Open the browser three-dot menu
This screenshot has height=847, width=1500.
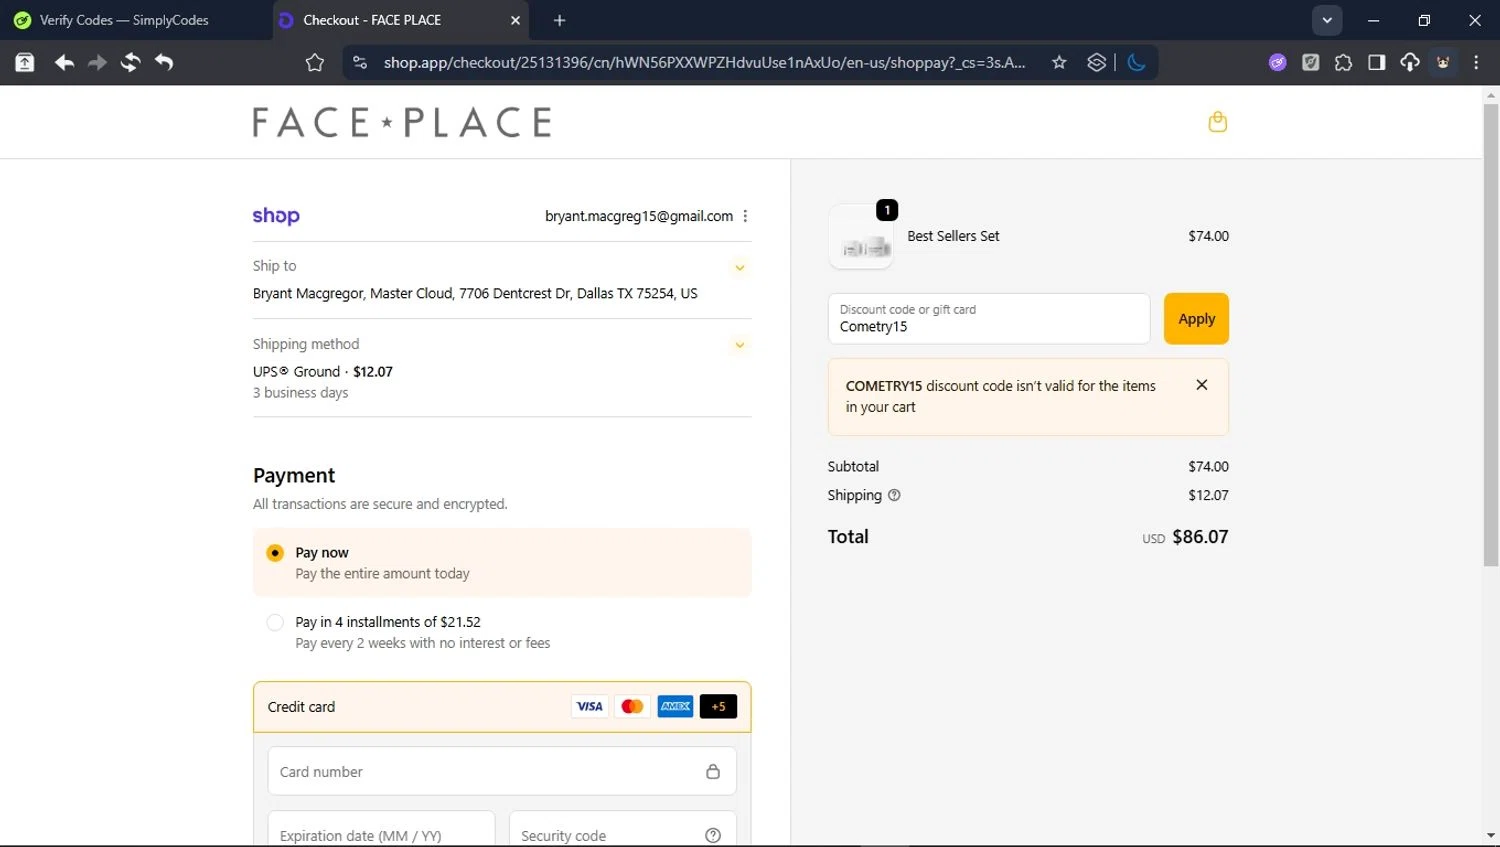click(x=1476, y=63)
